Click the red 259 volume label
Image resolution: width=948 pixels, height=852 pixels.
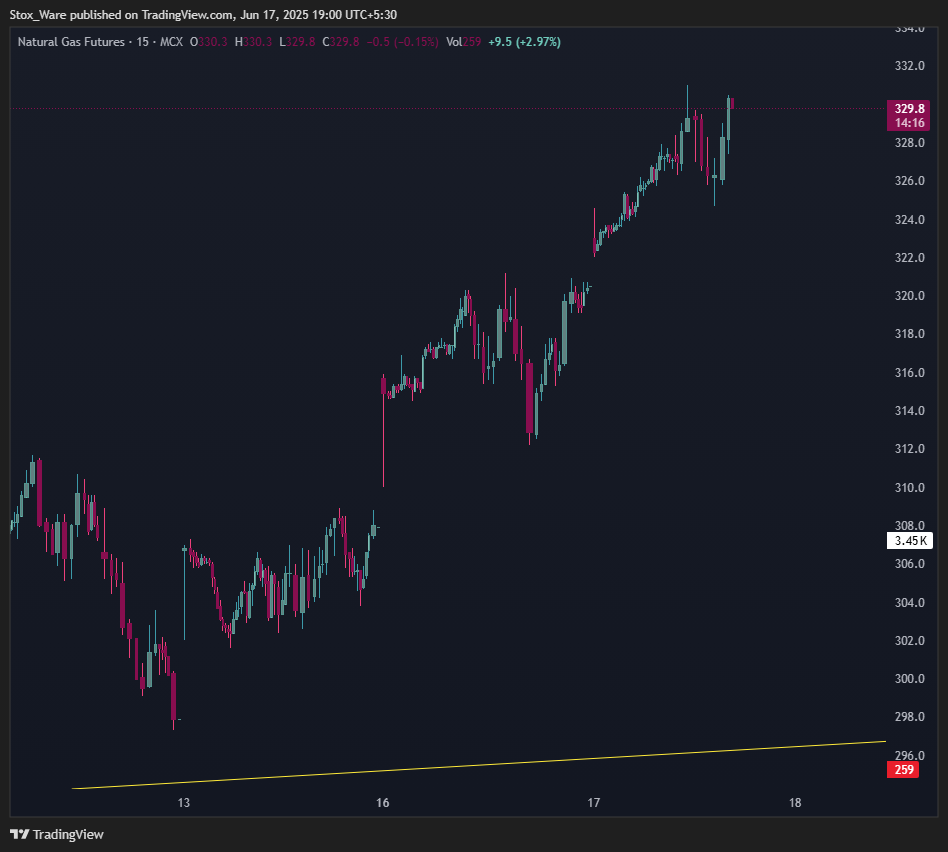coord(904,770)
